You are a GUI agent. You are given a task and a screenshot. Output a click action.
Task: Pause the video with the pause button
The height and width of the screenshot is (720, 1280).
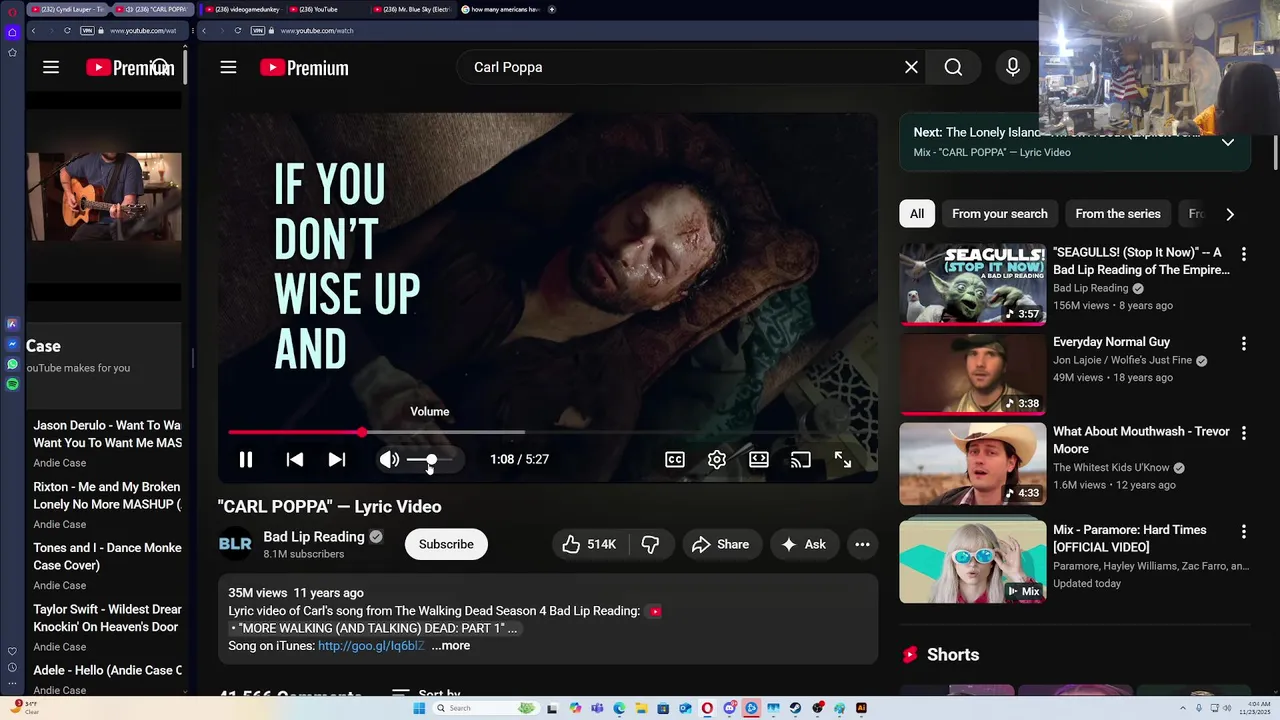point(245,460)
